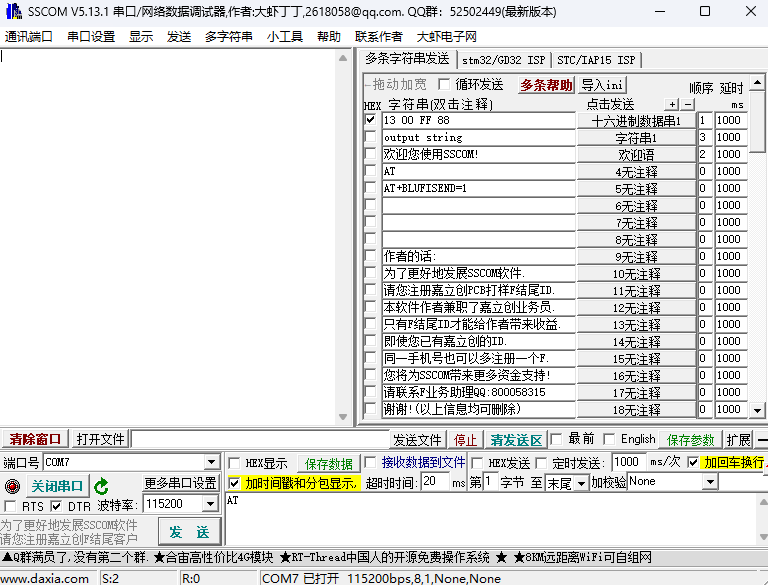The image size is (768, 585).
Task: Switch to STC/IAP15 ISP tab
Action: 597,60
